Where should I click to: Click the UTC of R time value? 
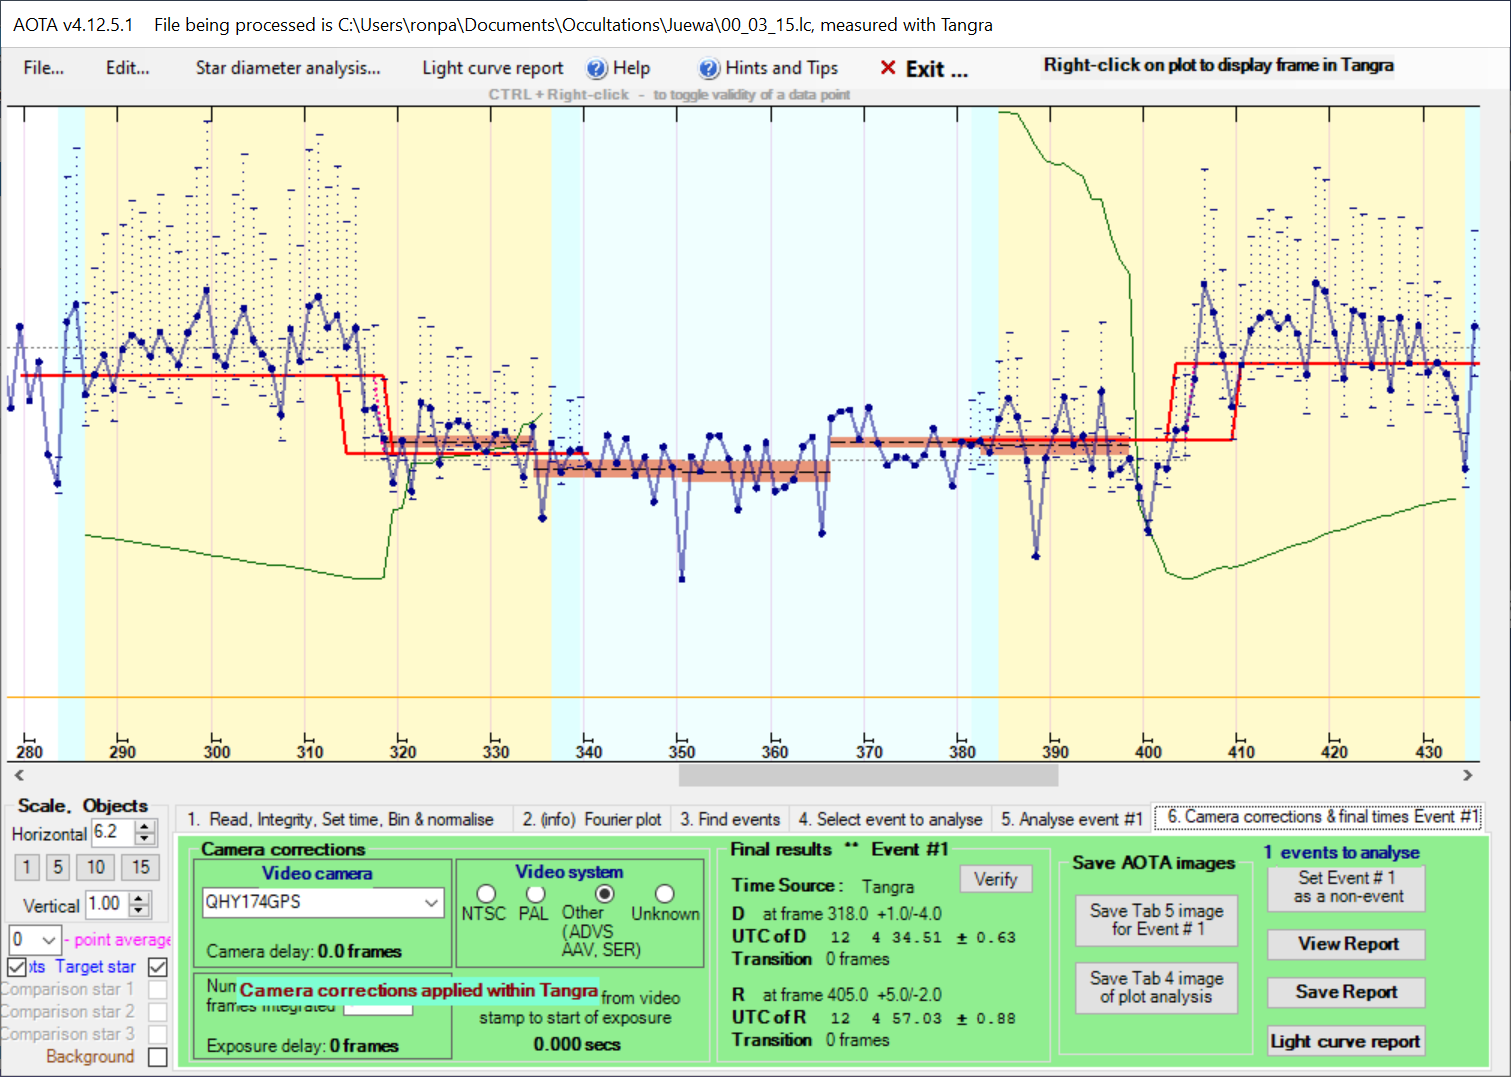pos(923,1018)
